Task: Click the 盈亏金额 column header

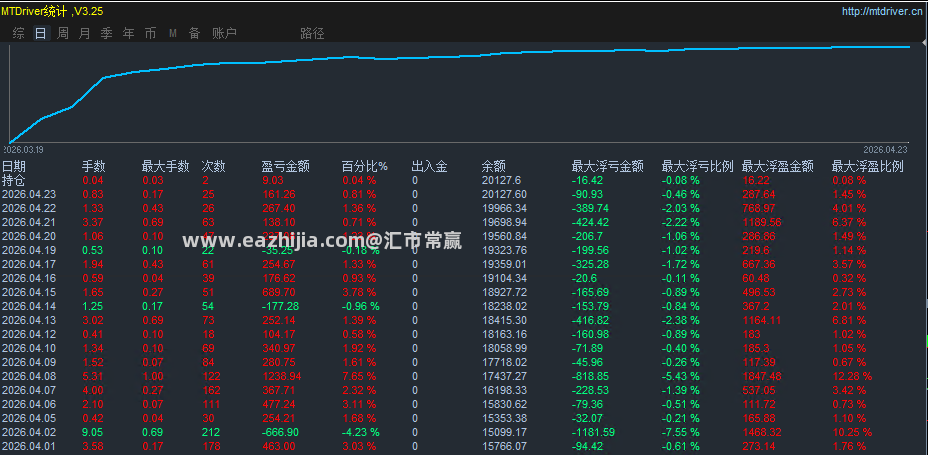Action: [286, 167]
